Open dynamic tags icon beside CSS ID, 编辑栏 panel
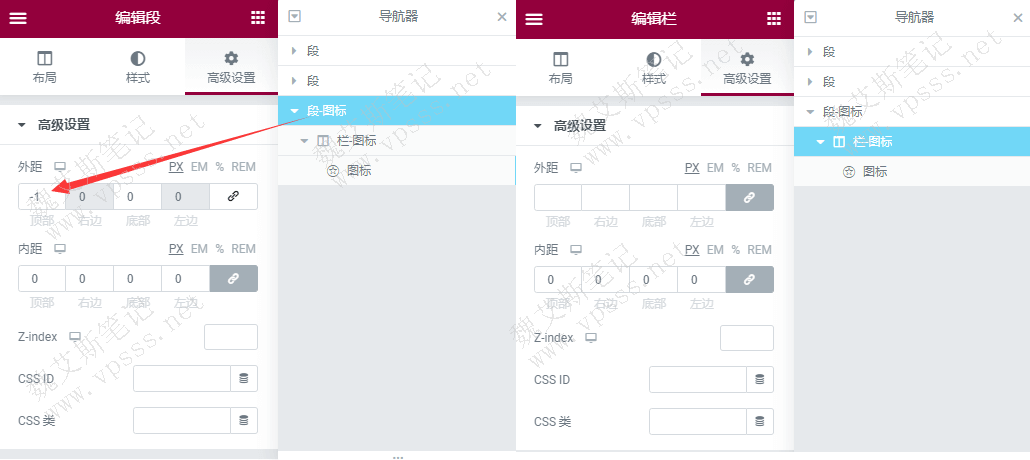This screenshot has height=460, width=1030. pyautogui.click(x=760, y=379)
